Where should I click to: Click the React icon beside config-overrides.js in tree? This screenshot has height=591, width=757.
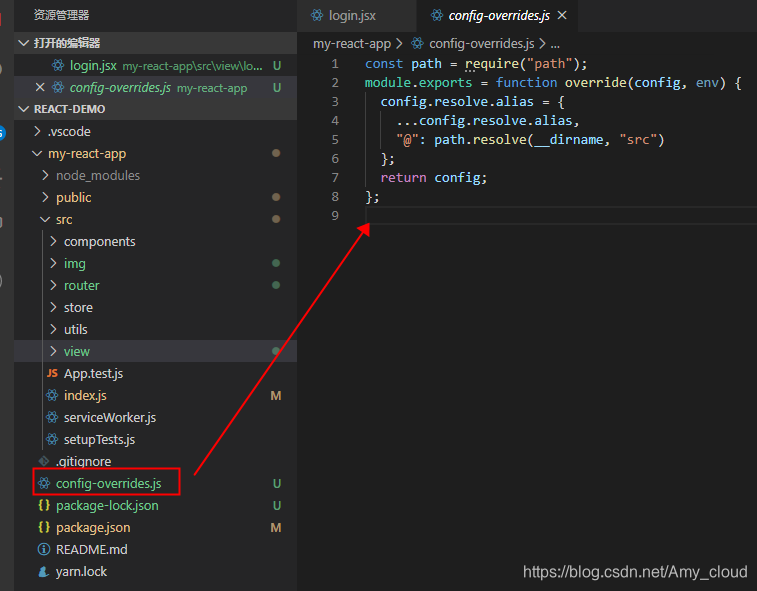coord(44,483)
